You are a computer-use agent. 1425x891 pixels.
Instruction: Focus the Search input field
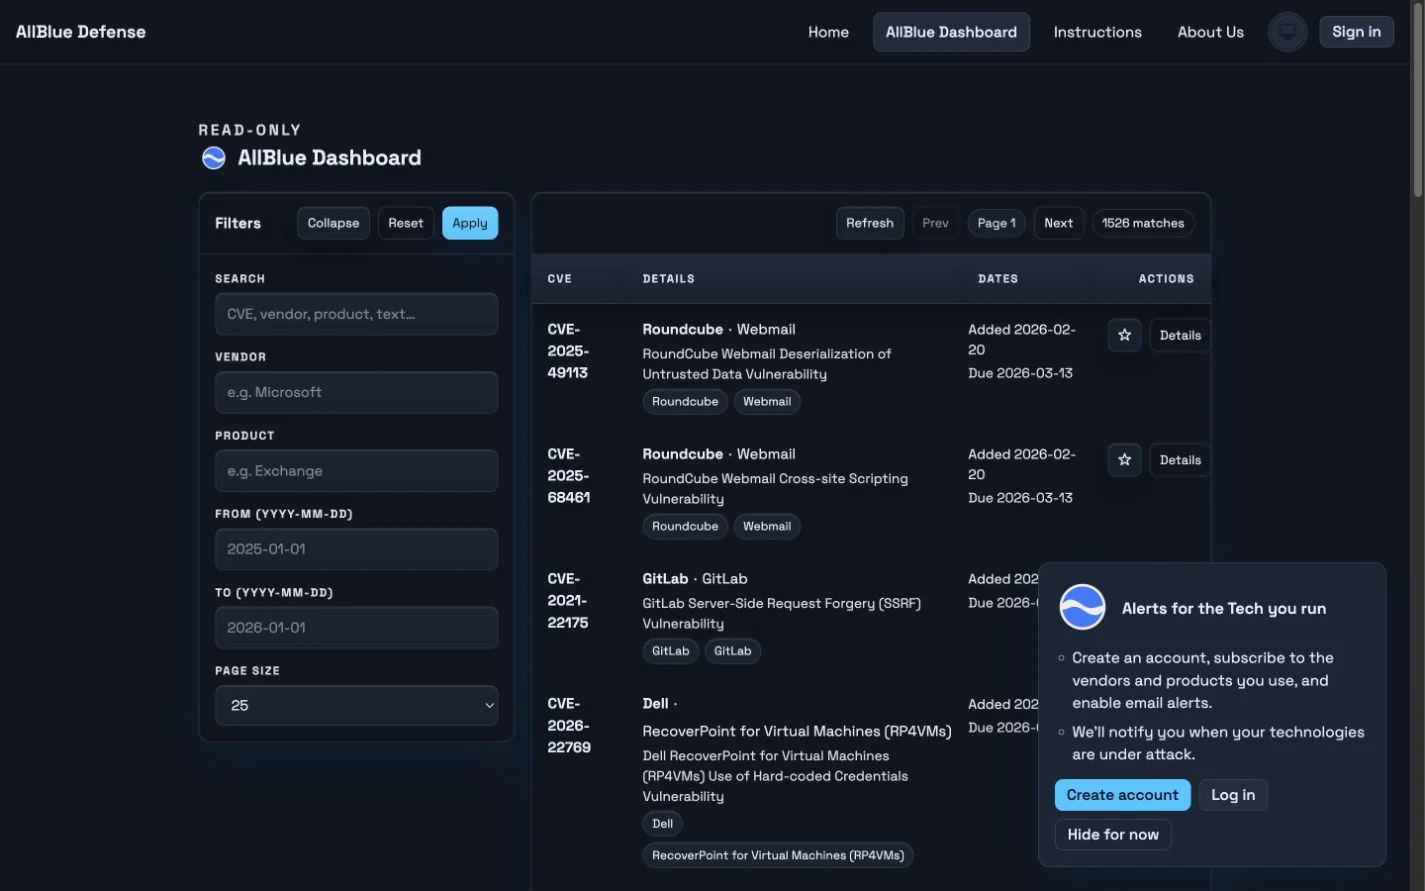[356, 314]
